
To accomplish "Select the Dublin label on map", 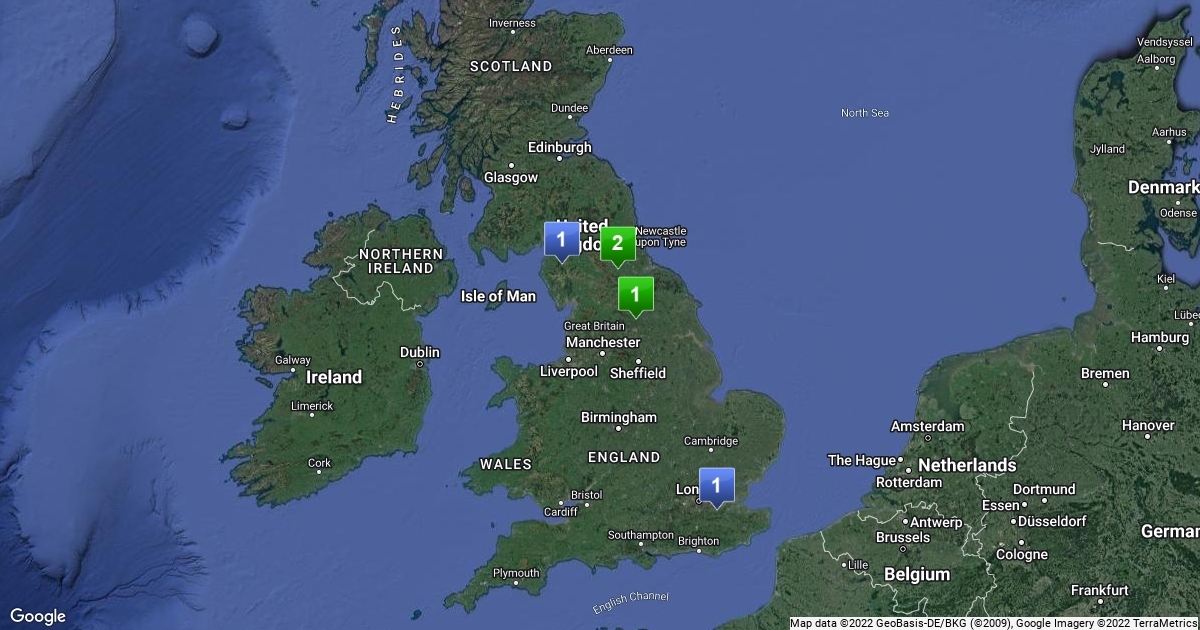I will [x=419, y=352].
